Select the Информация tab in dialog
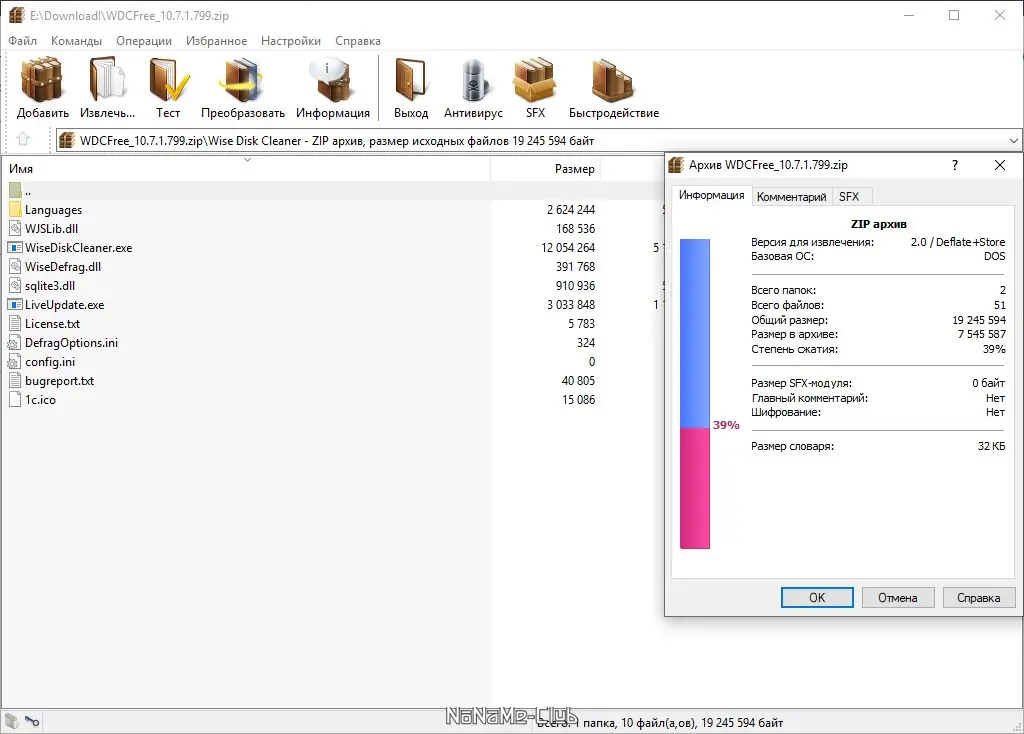 click(711, 195)
